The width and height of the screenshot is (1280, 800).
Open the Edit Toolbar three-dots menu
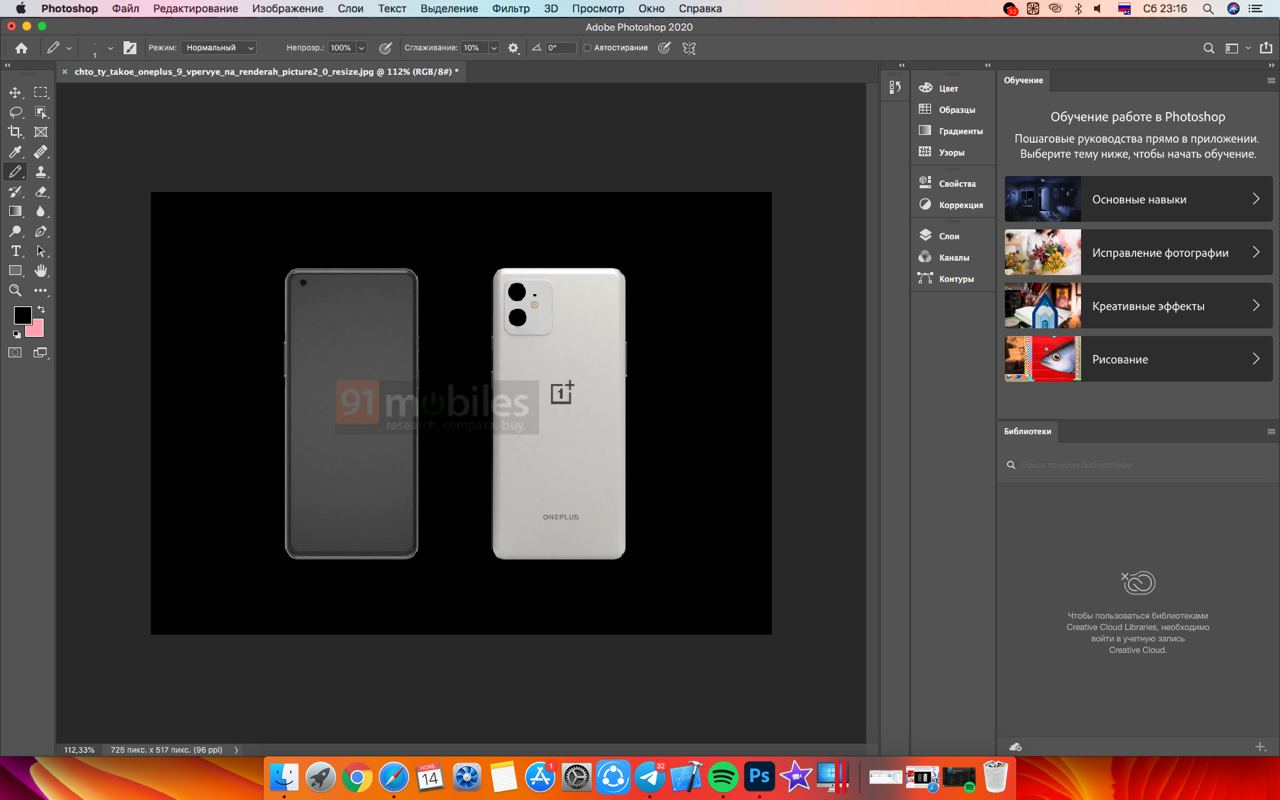coord(41,290)
